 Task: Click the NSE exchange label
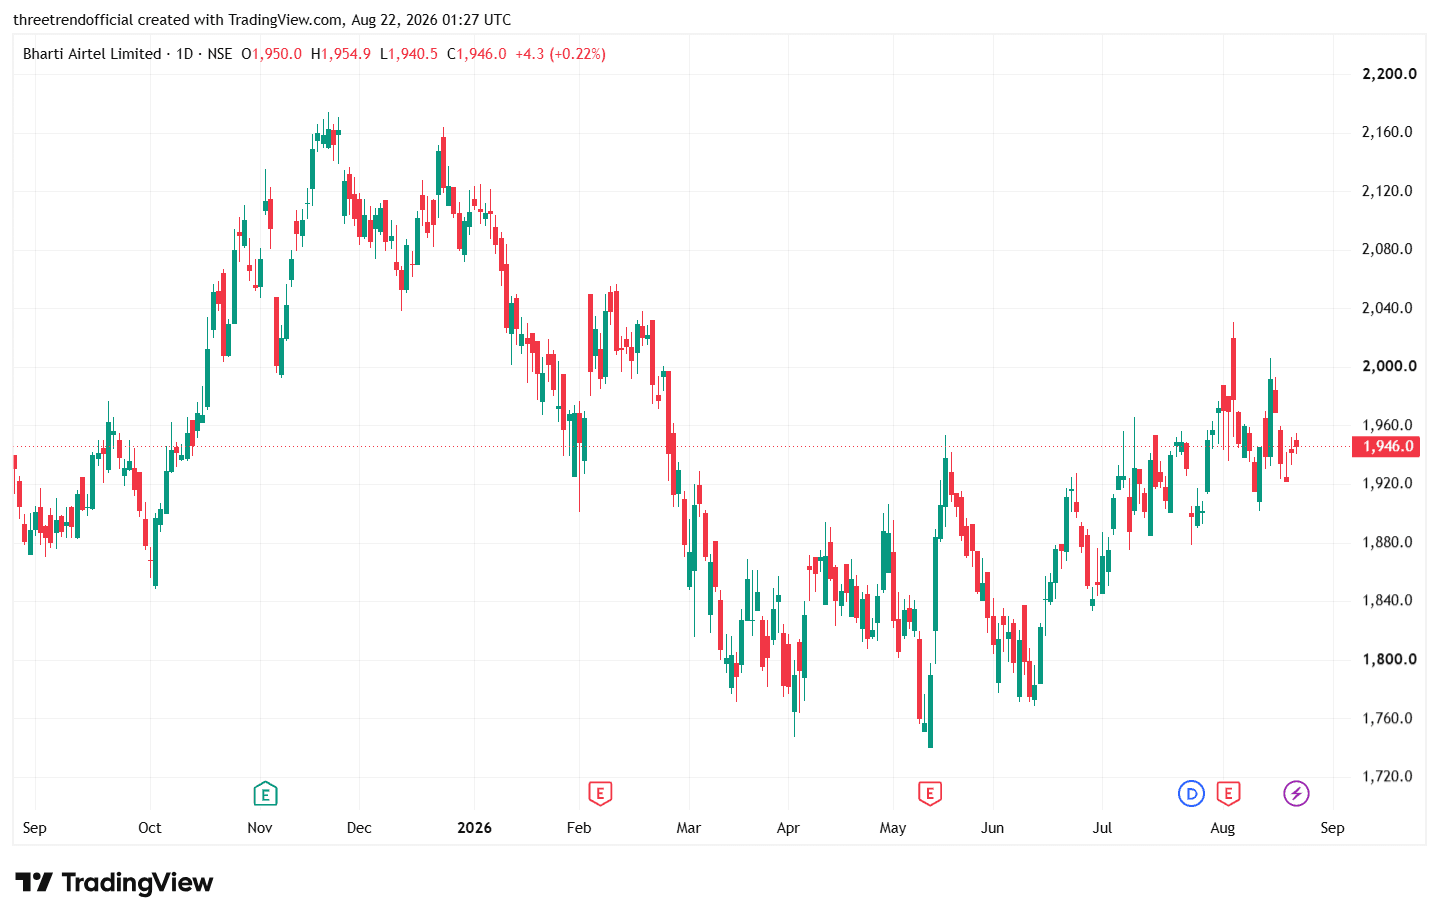point(220,54)
